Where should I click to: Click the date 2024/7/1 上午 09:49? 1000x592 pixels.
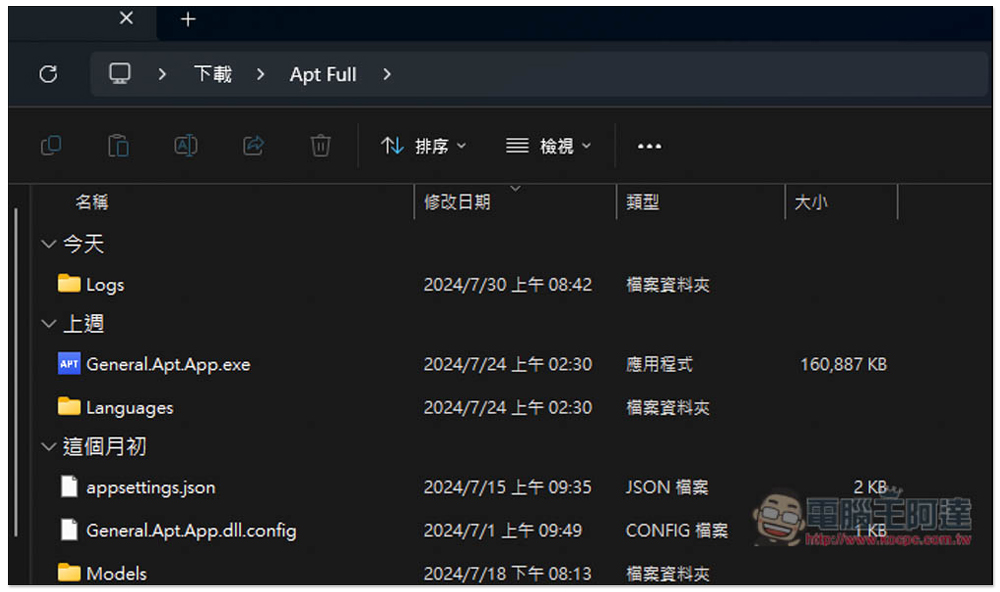click(x=503, y=531)
